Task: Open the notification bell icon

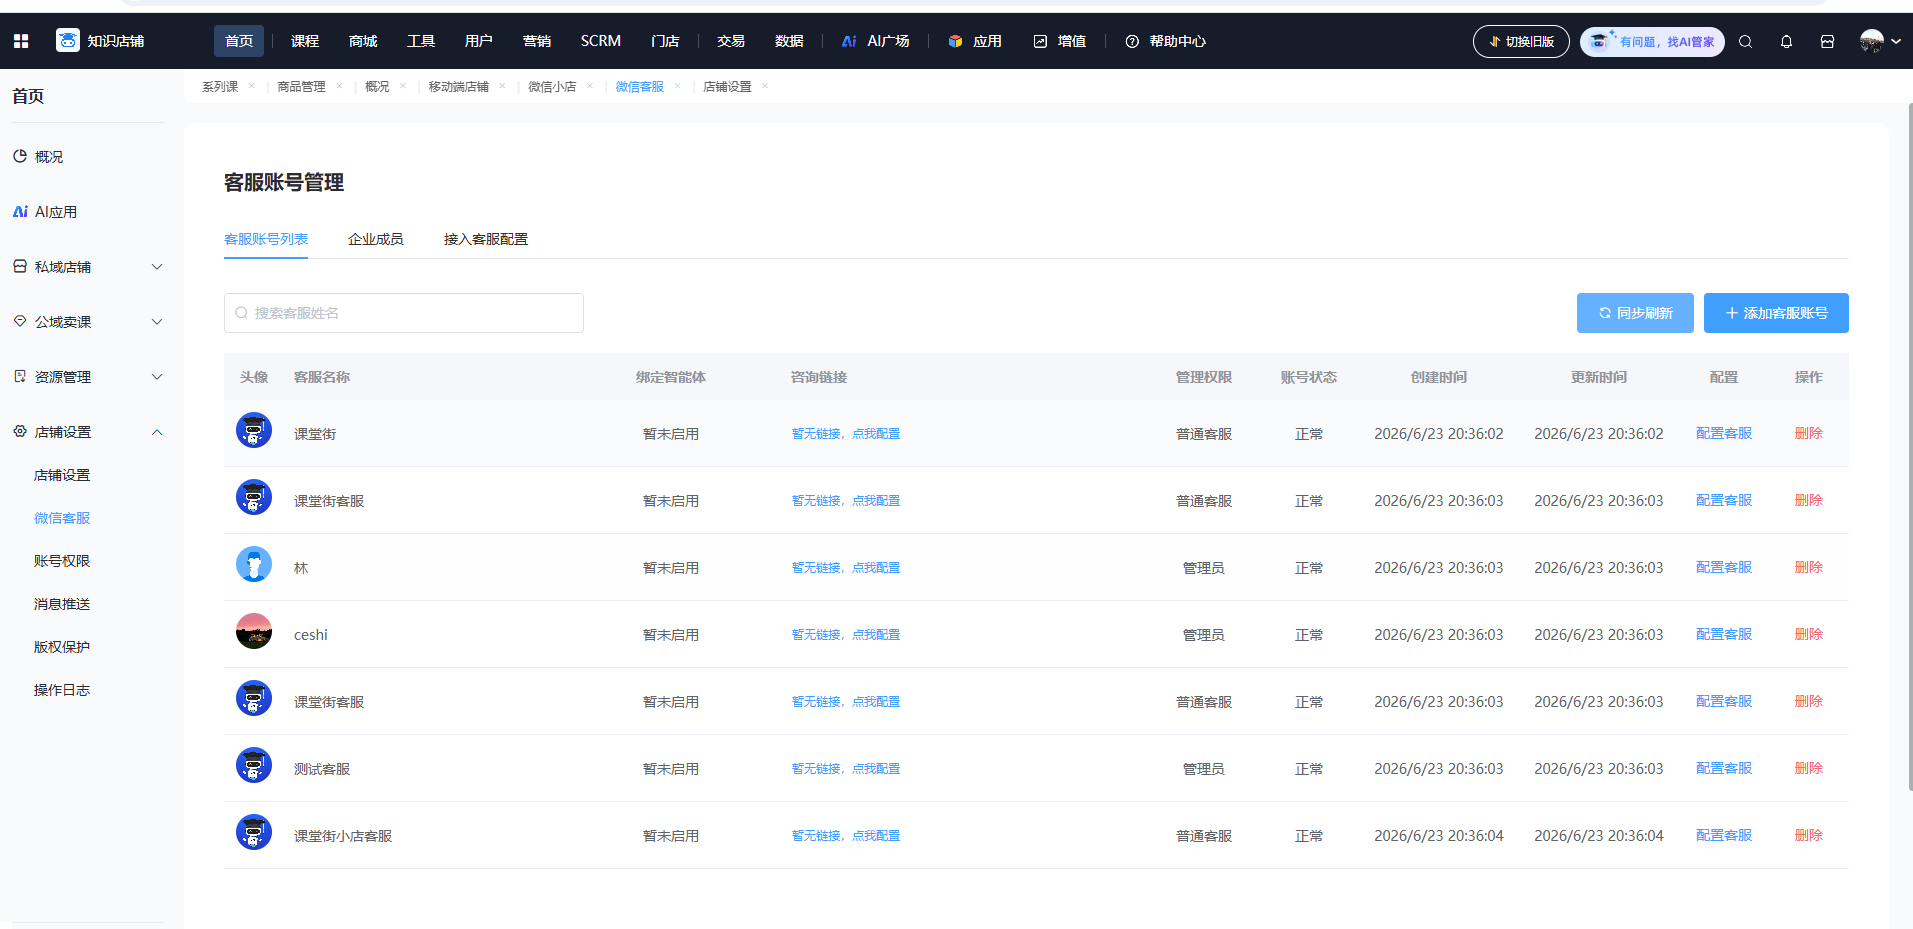Action: pos(1786,42)
